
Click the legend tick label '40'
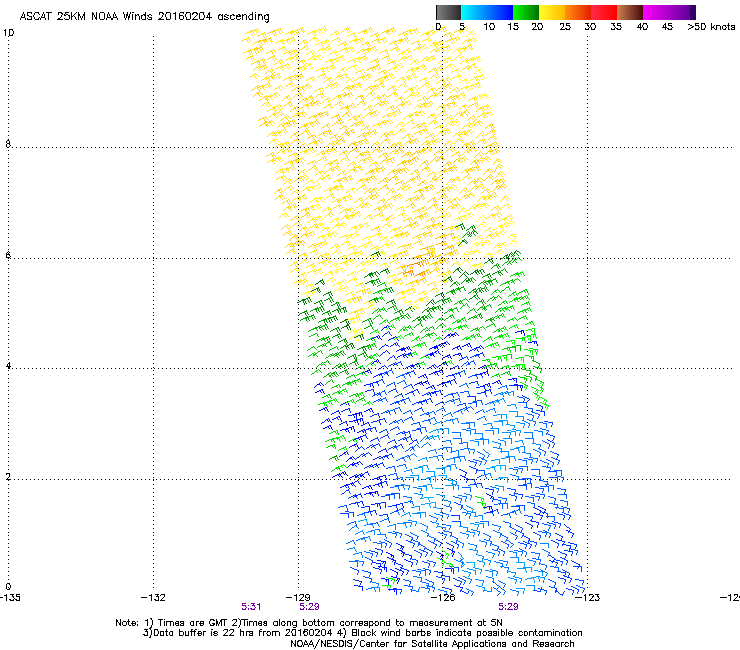(642, 27)
